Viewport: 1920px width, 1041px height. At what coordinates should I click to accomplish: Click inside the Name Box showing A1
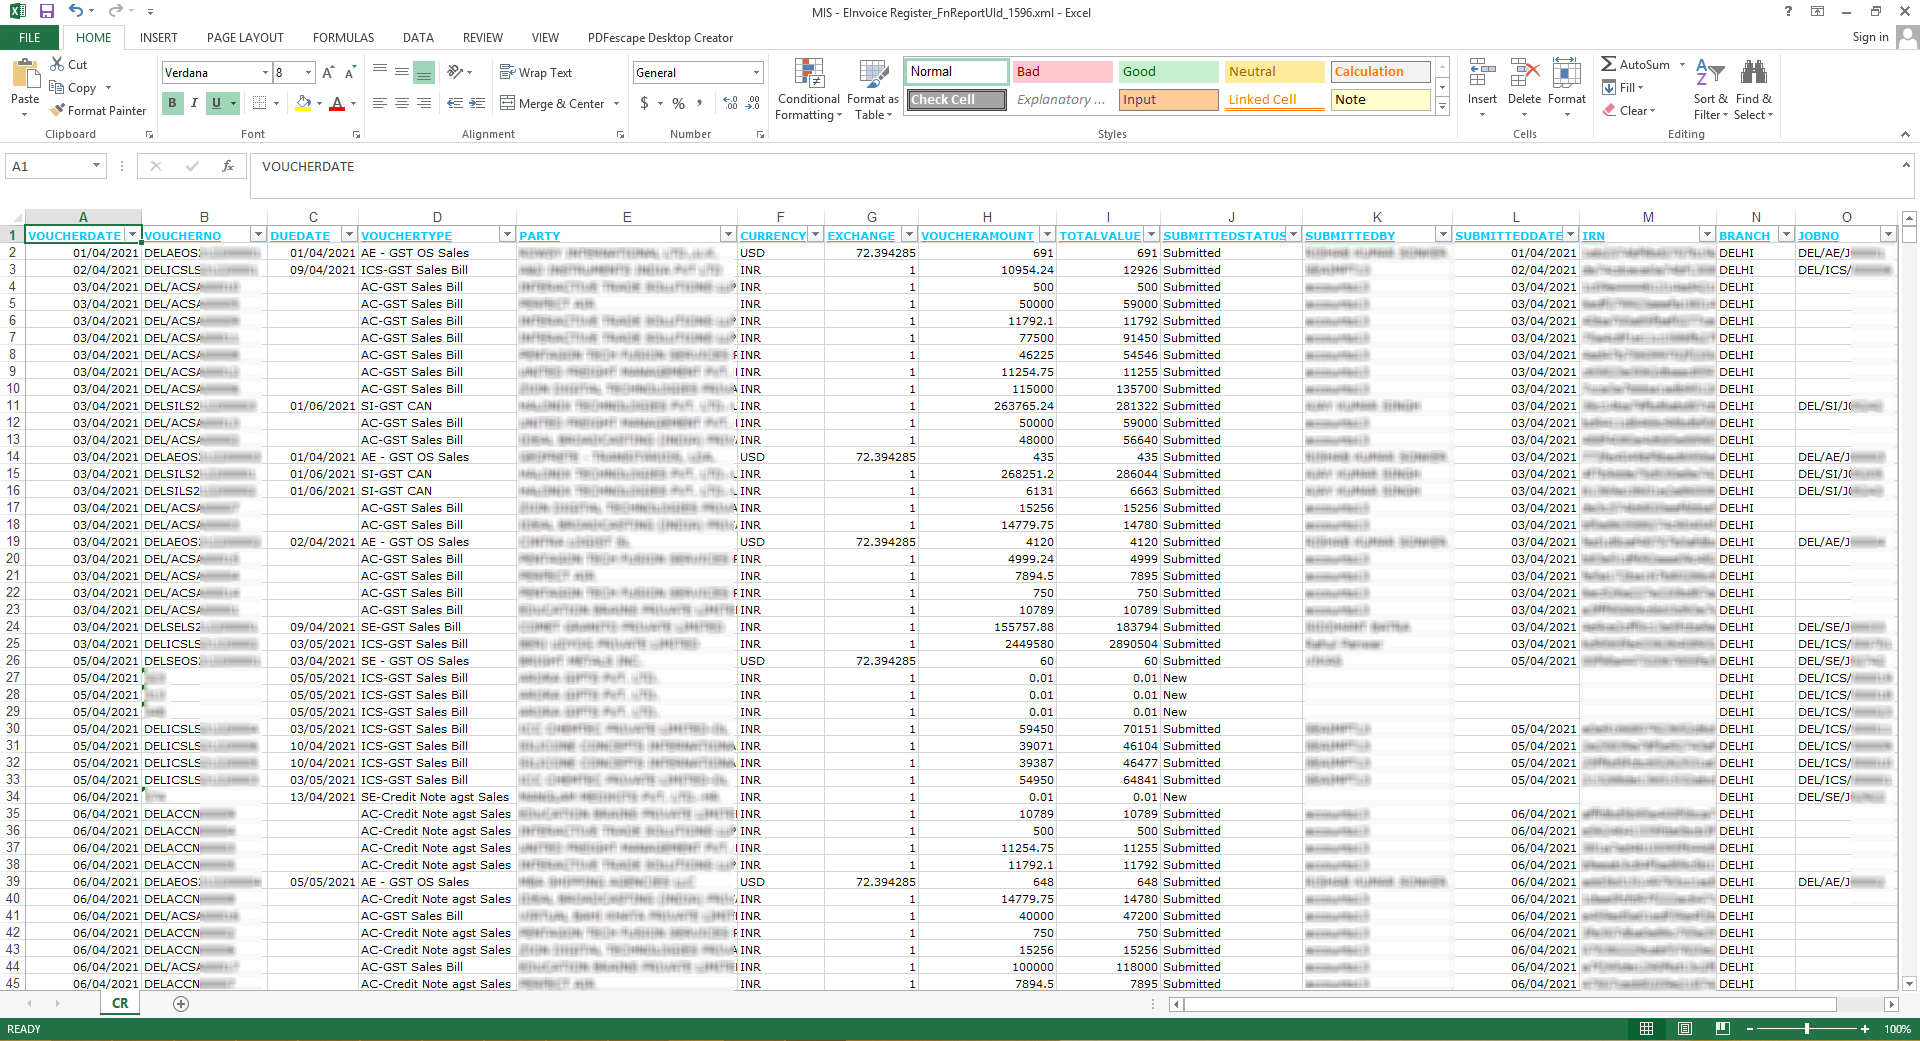pyautogui.click(x=48, y=167)
